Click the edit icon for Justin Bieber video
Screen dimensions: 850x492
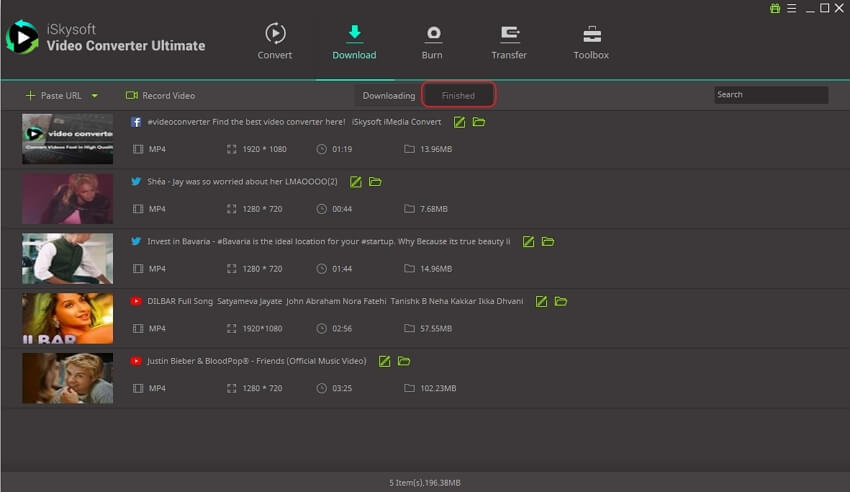(x=384, y=361)
